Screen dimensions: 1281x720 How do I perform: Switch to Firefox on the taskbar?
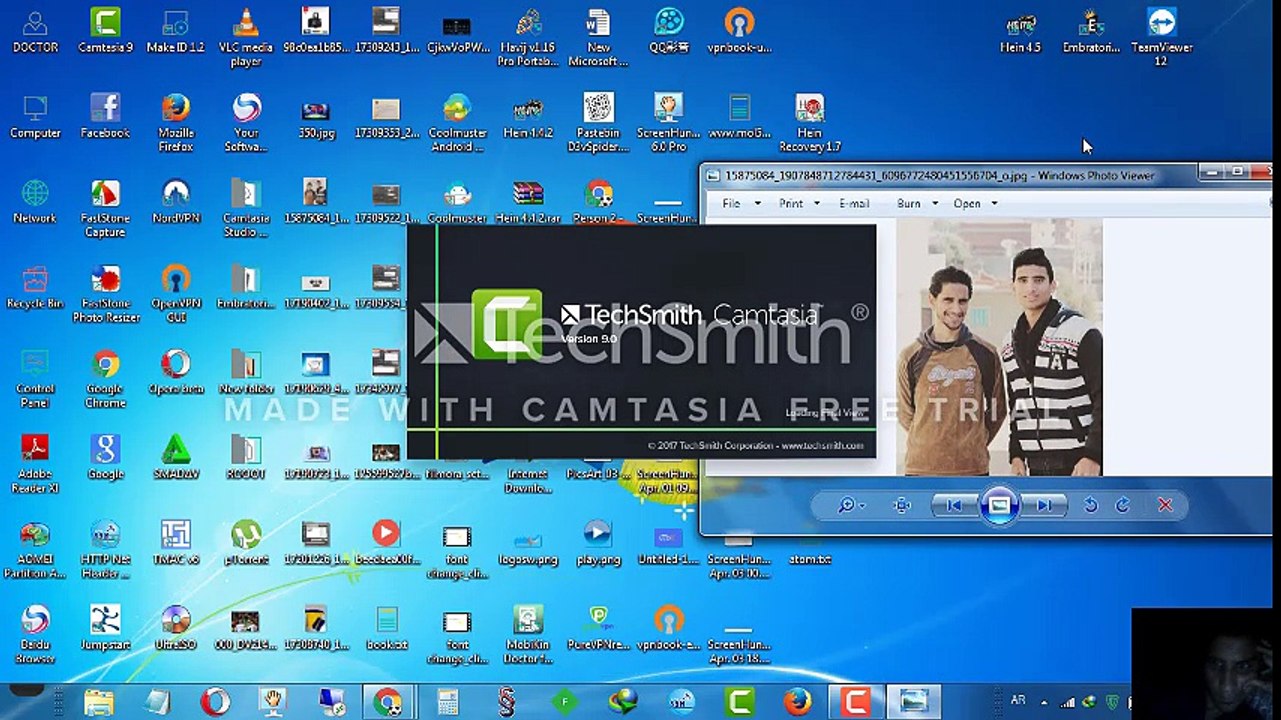click(797, 702)
